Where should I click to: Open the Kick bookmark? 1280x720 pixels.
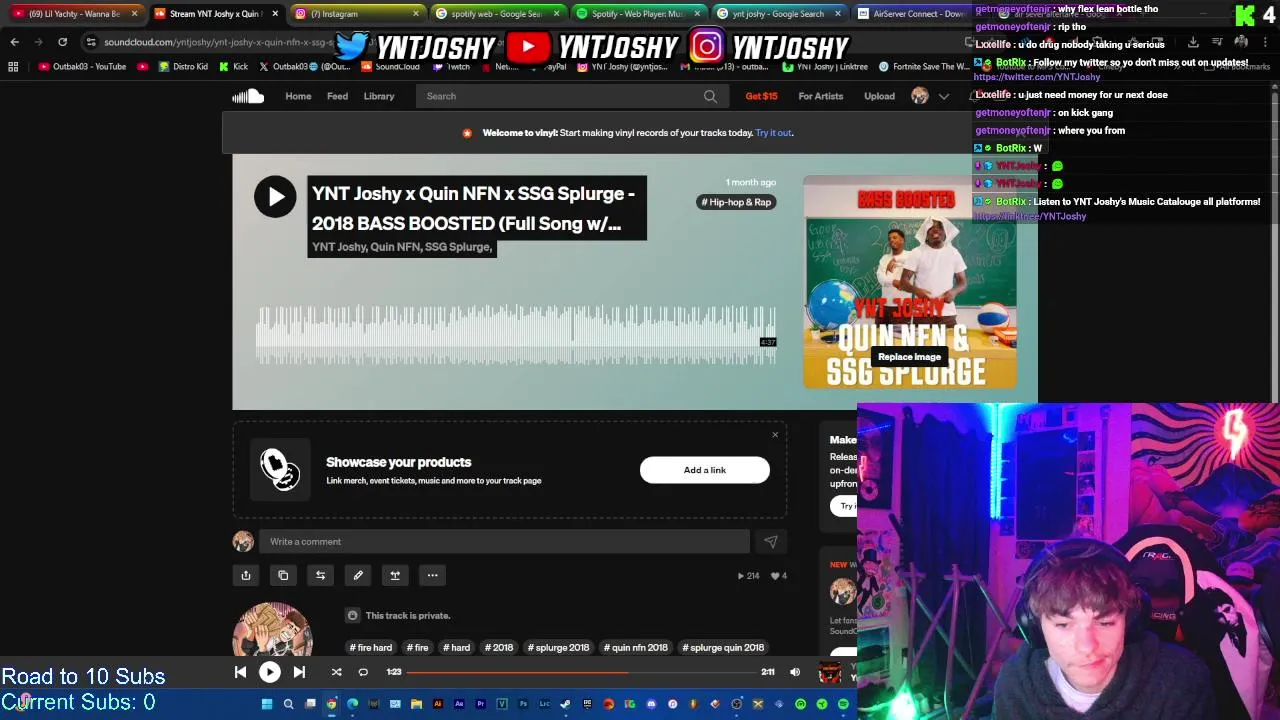(x=233, y=67)
